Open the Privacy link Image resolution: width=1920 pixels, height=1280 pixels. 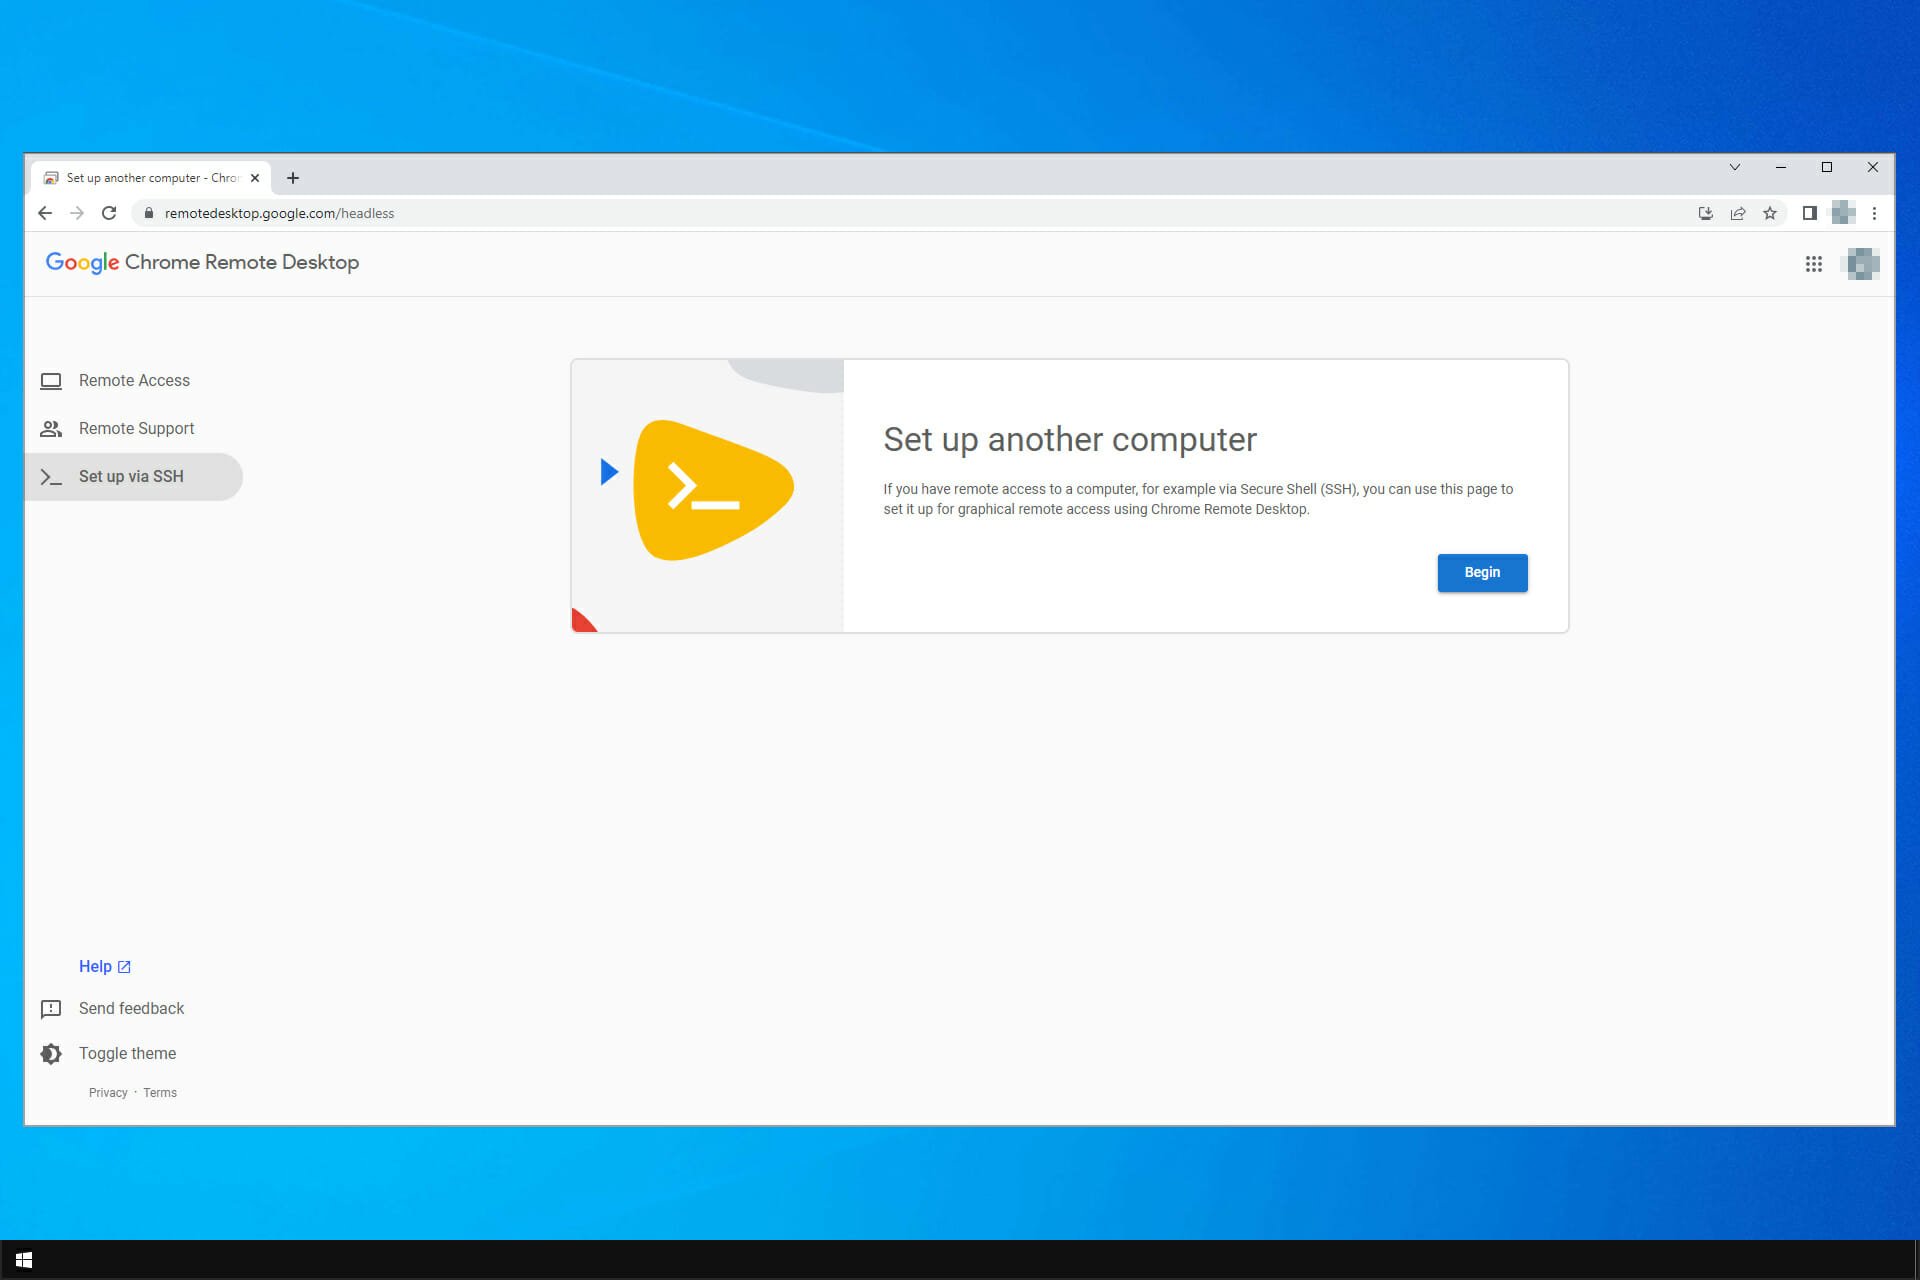[108, 1093]
